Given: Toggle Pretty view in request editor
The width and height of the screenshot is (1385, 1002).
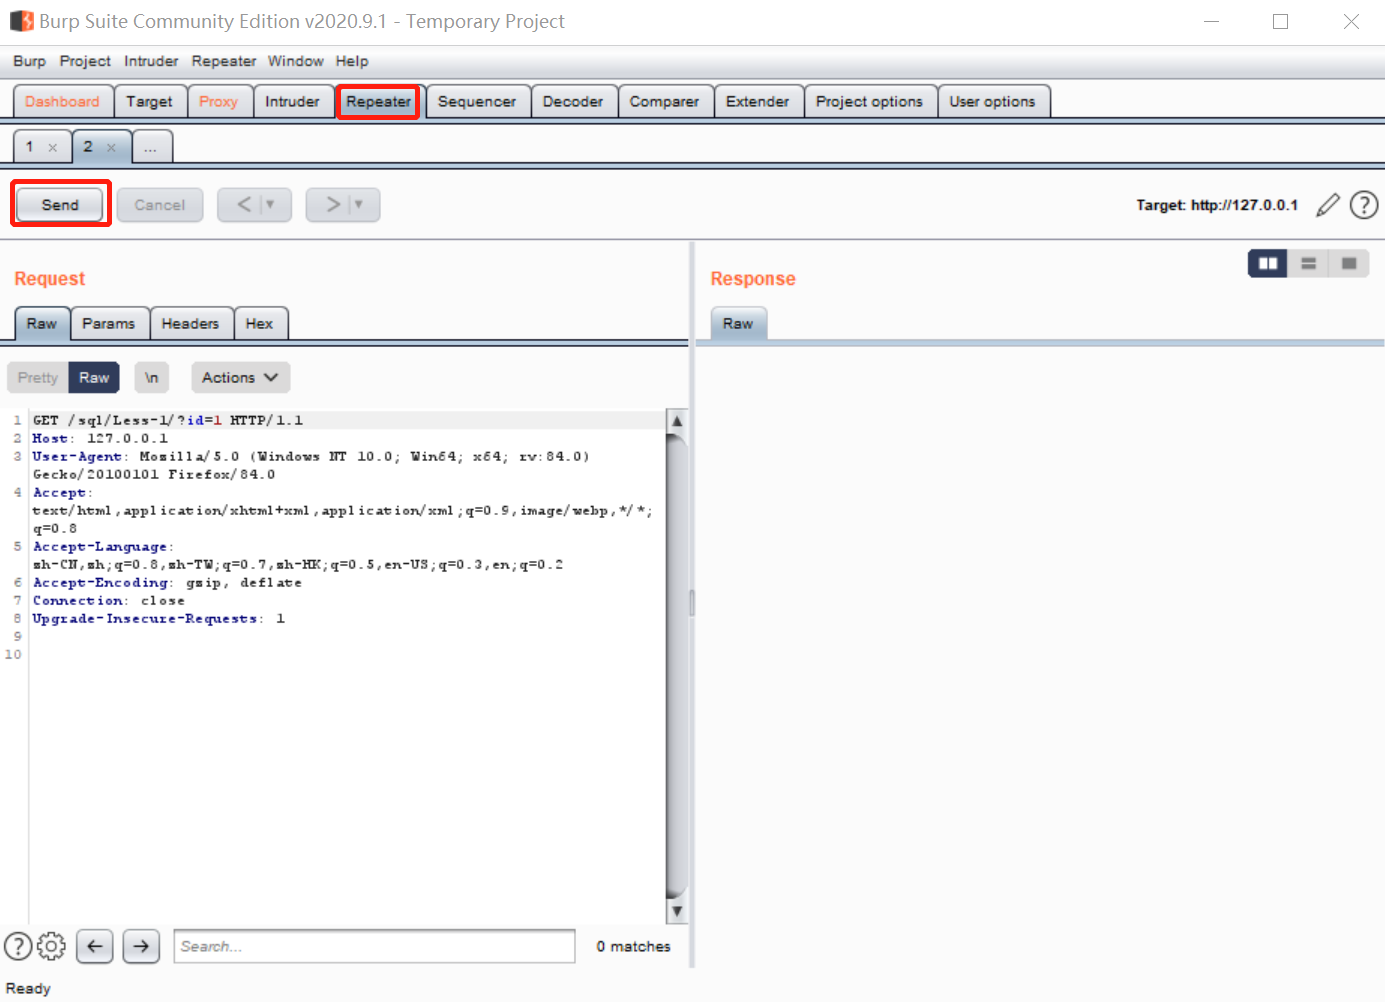Looking at the screenshot, I should click(38, 378).
